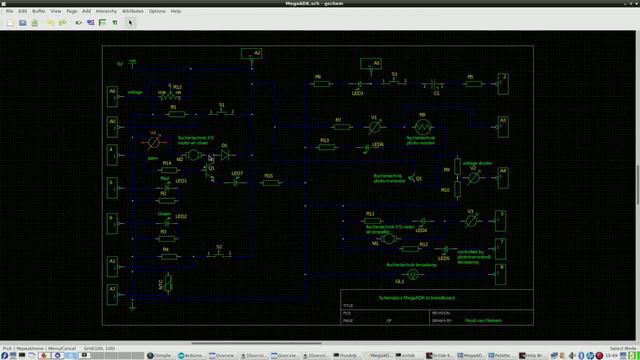Click the HP tray icon
This screenshot has height=360, width=640.
(x=590, y=356)
